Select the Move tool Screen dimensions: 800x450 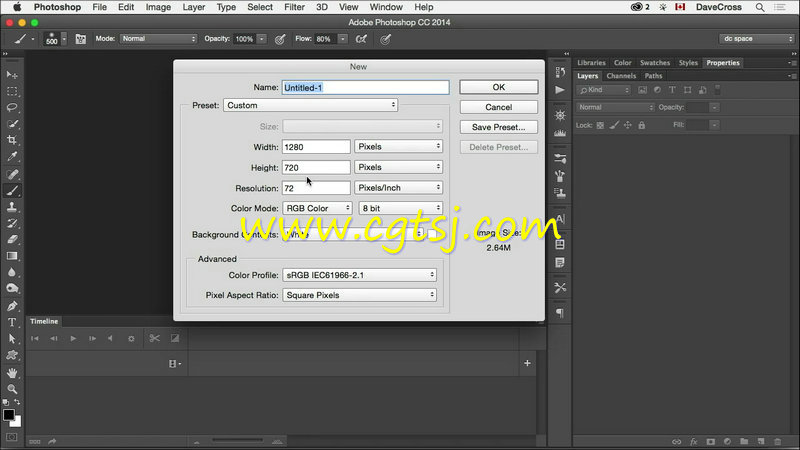pyautogui.click(x=12, y=75)
